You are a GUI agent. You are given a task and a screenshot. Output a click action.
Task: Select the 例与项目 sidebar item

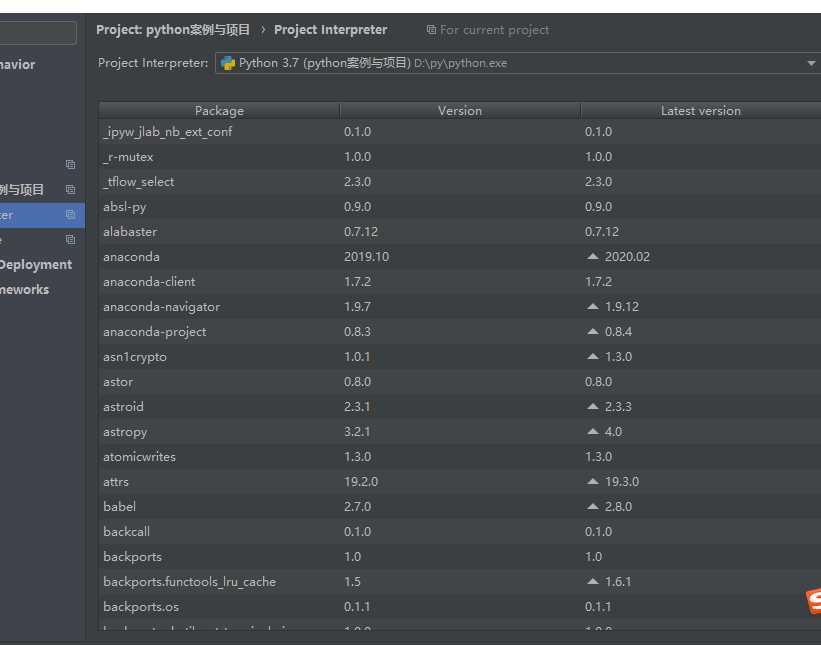(42, 190)
